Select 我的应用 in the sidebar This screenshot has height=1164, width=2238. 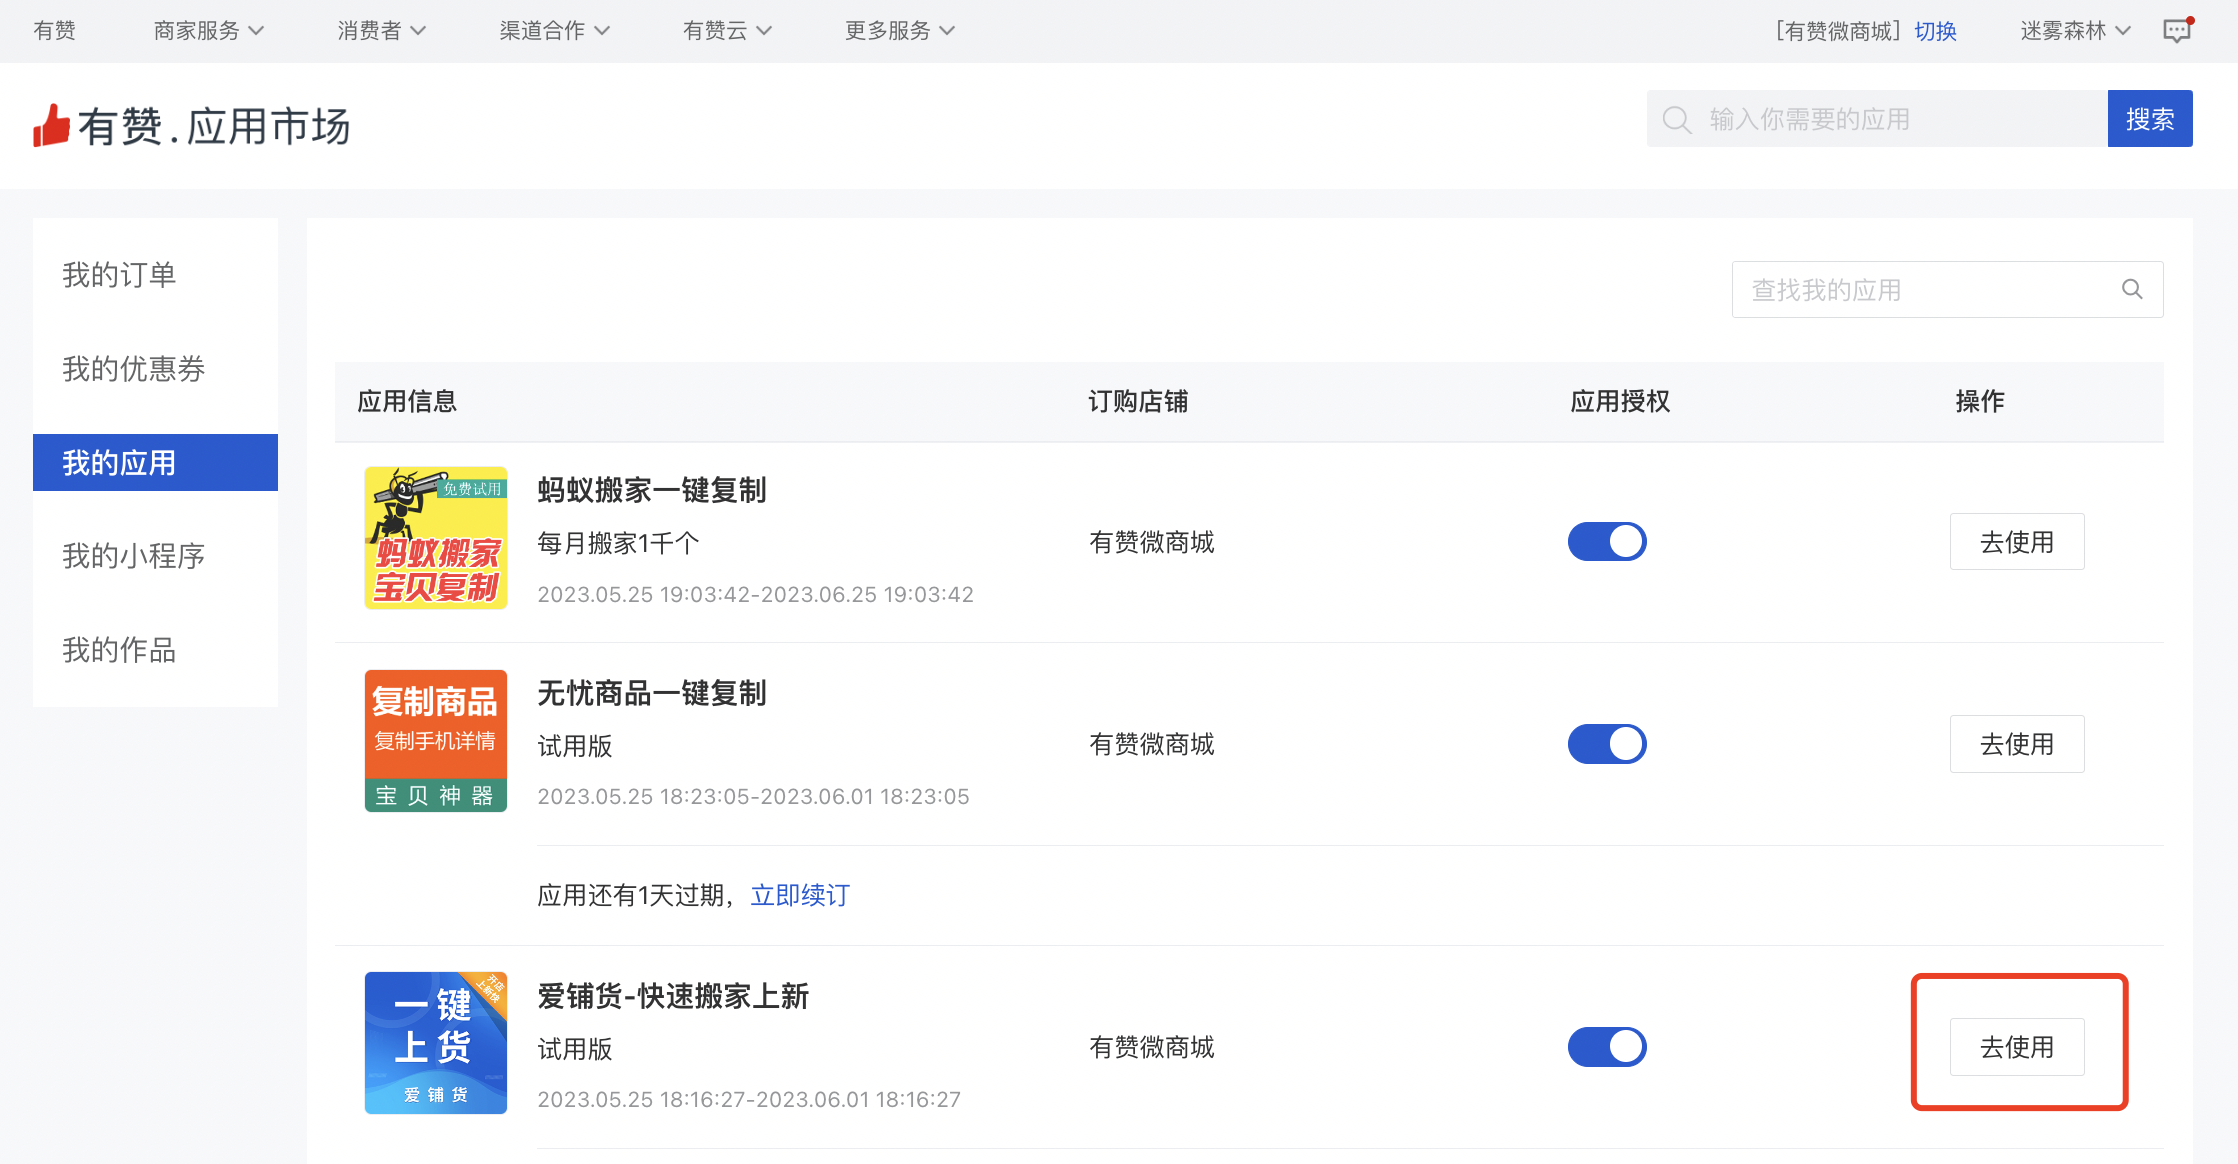(155, 462)
